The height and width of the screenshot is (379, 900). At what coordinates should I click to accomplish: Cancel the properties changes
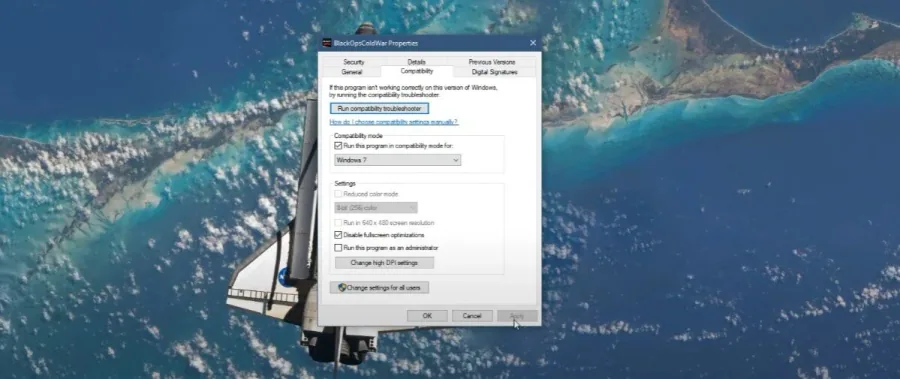472,316
